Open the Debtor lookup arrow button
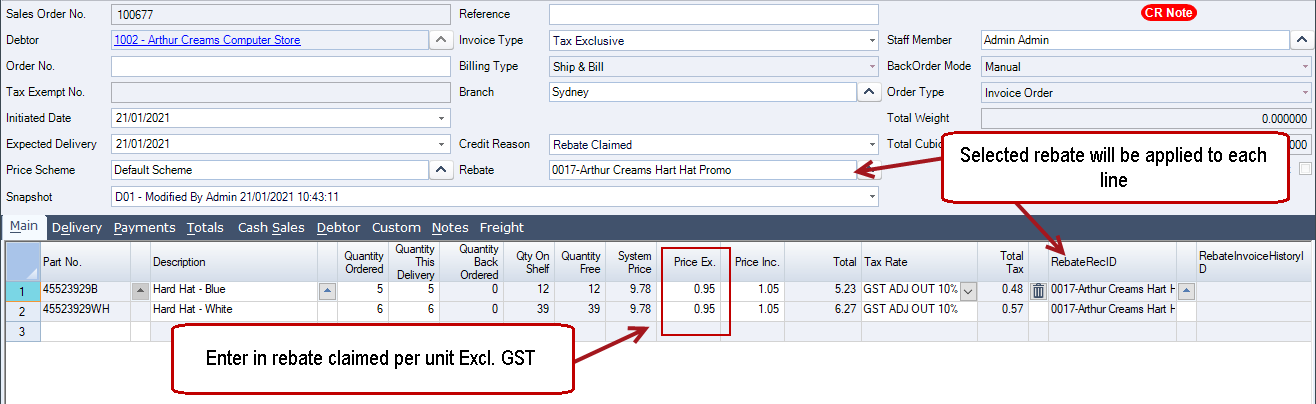Image resolution: width=1316 pixels, height=404 pixels. click(441, 41)
